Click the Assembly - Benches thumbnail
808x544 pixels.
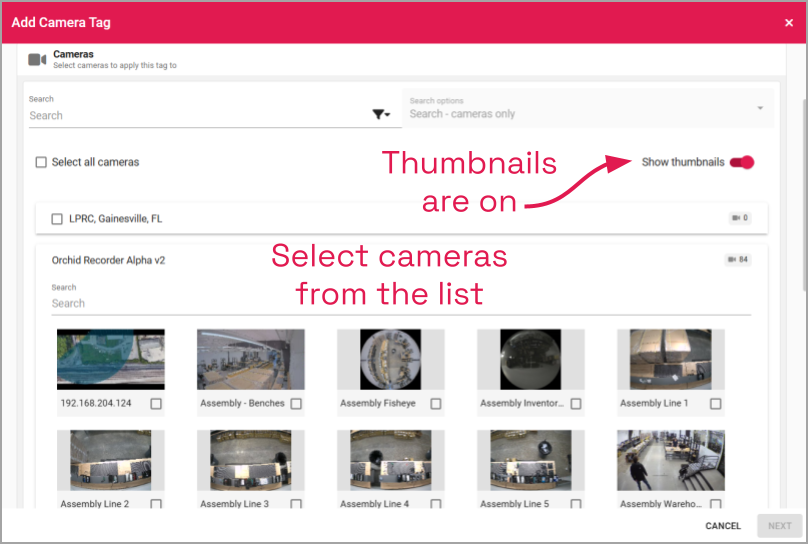point(251,360)
